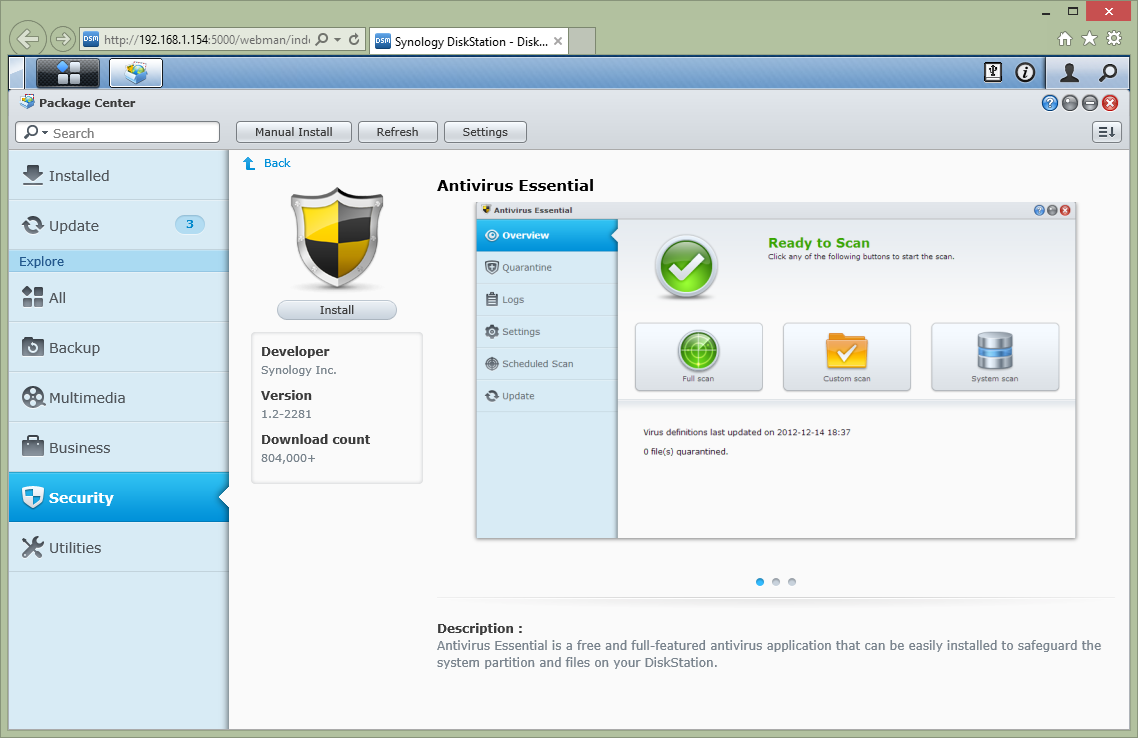Select the Utilities category
This screenshot has width=1138, height=738.
[x=118, y=547]
